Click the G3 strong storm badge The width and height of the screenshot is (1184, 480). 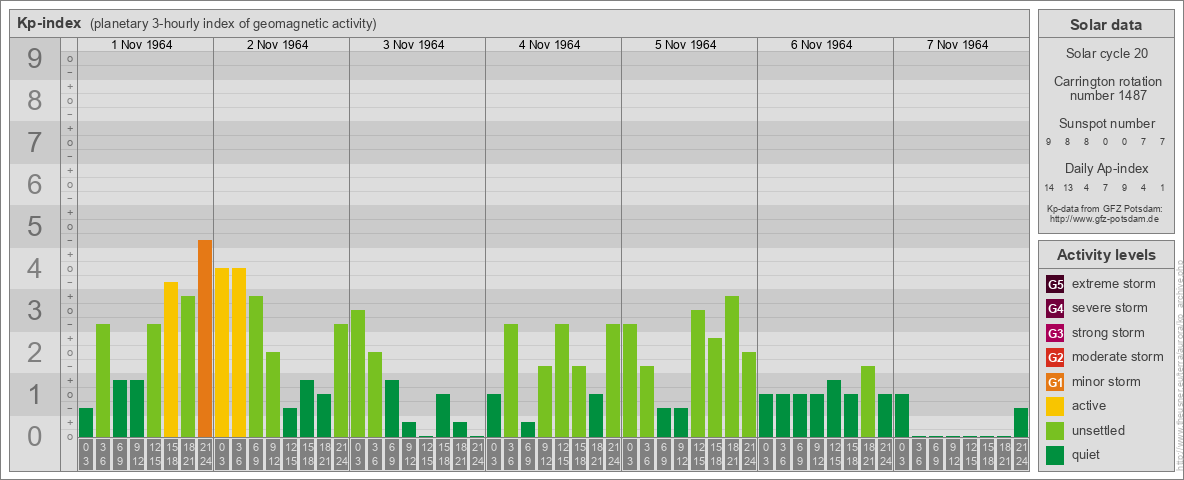1055,333
